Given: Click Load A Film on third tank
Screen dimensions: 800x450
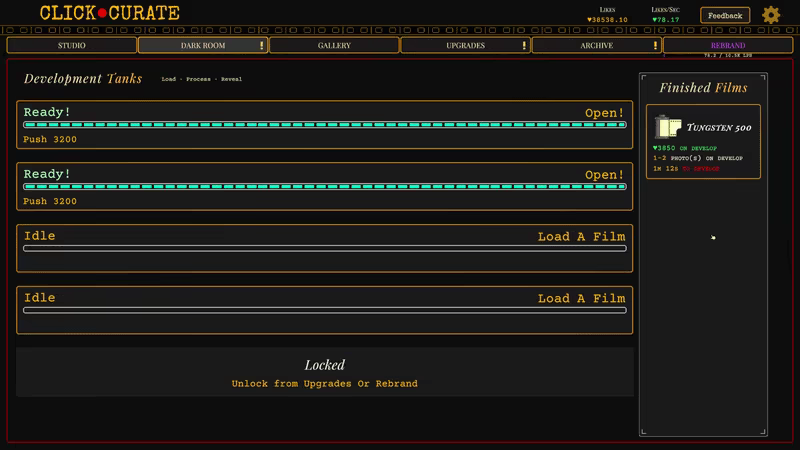Looking at the screenshot, I should point(581,237).
